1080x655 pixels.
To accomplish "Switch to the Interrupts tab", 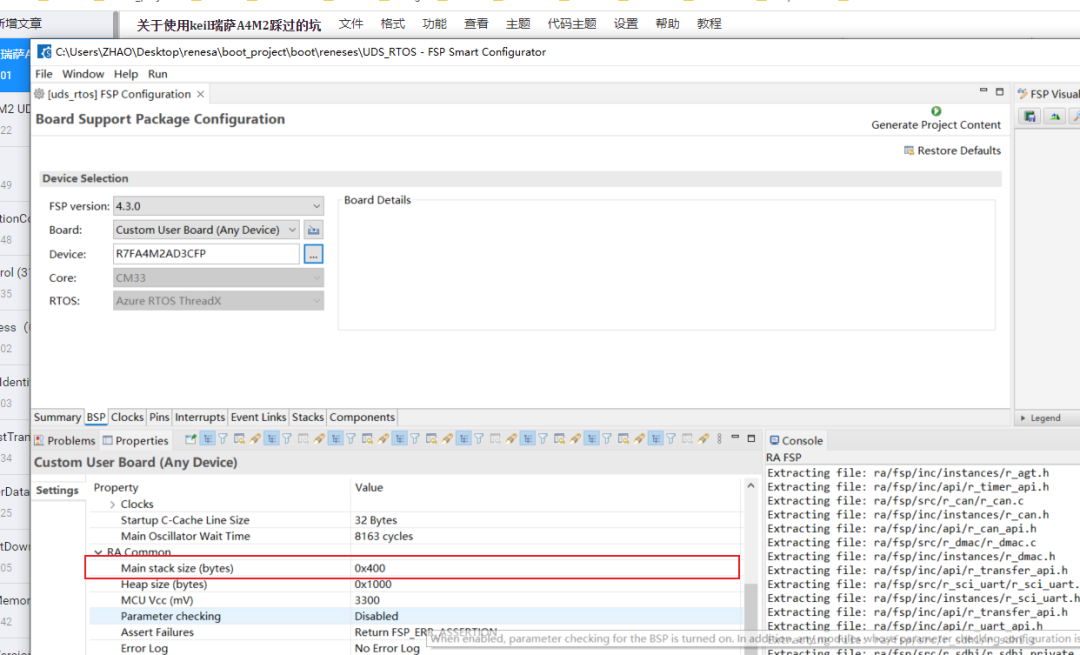I will [x=200, y=417].
